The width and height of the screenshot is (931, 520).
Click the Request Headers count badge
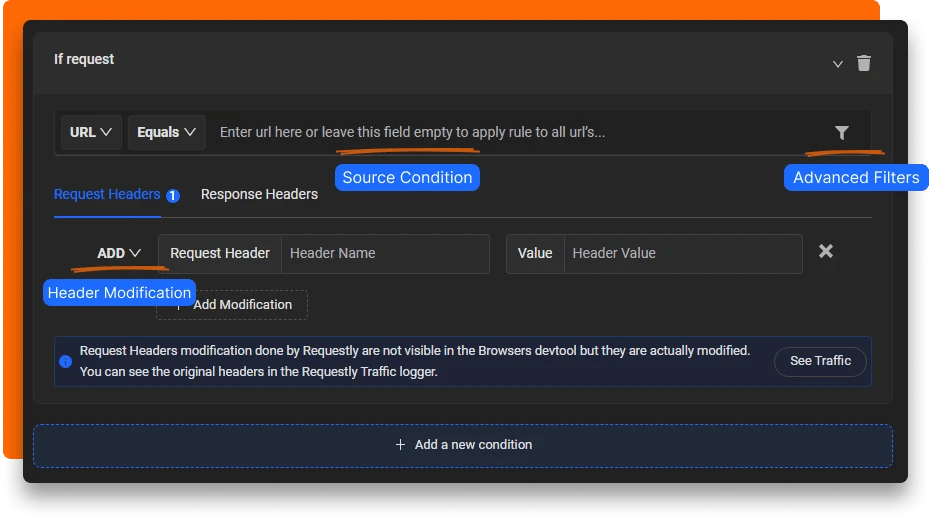pos(173,195)
